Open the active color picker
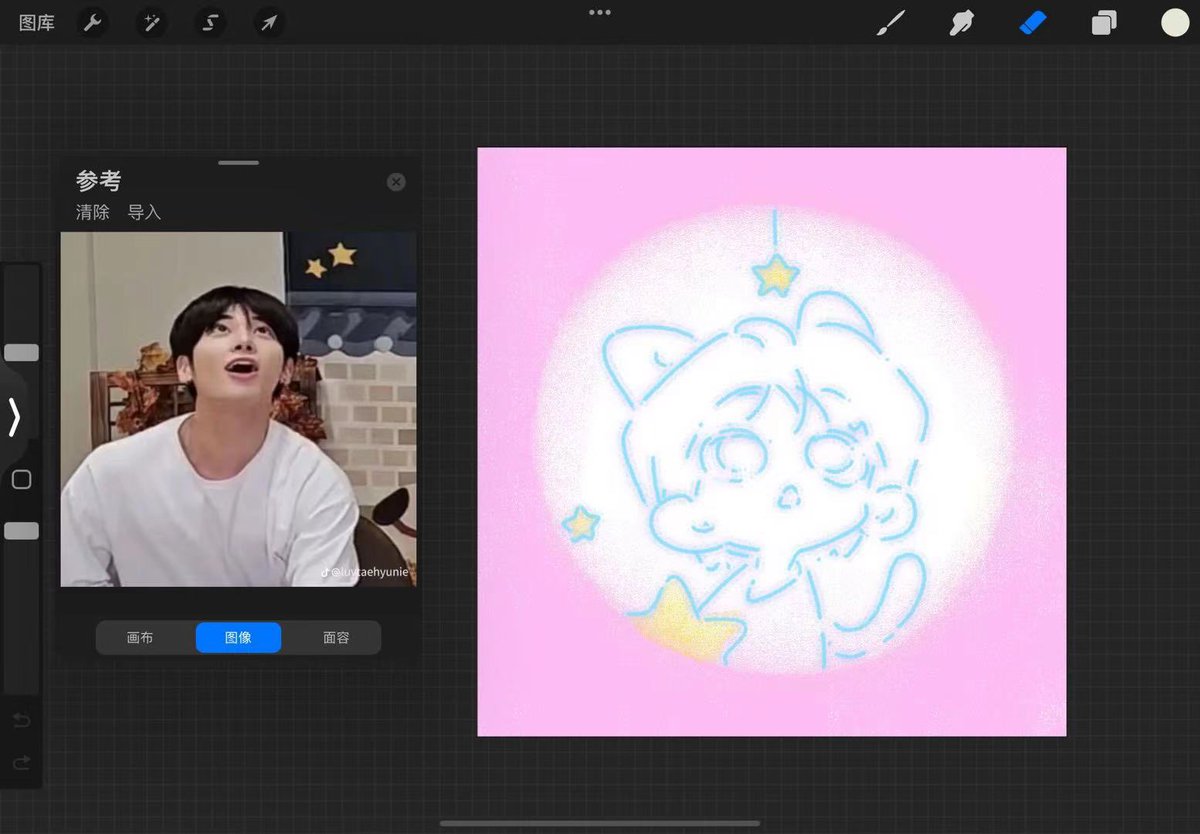 (x=1175, y=23)
